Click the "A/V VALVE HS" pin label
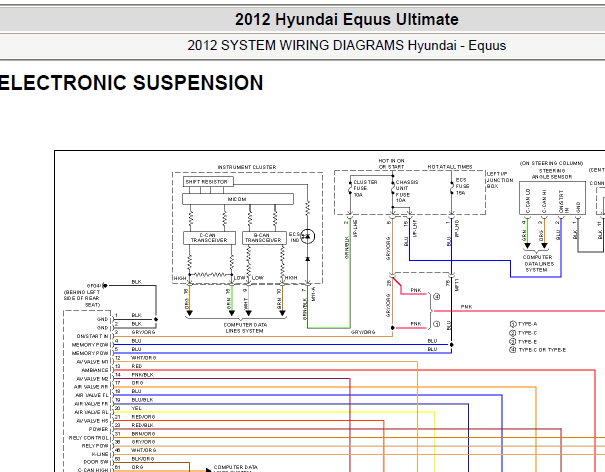 pos(93,421)
